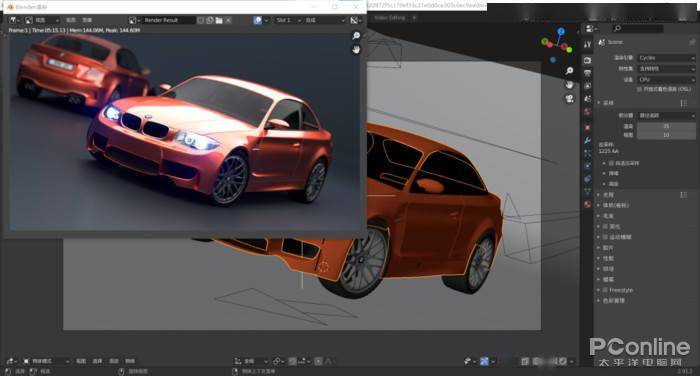Toggle the Freestyle checkbox
The image size is (700, 376).
[x=606, y=290]
